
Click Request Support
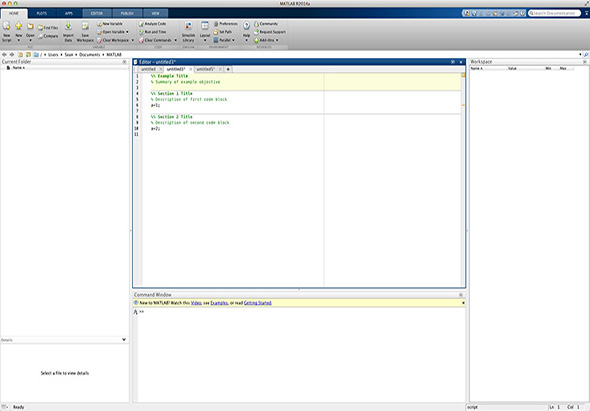click(x=270, y=32)
